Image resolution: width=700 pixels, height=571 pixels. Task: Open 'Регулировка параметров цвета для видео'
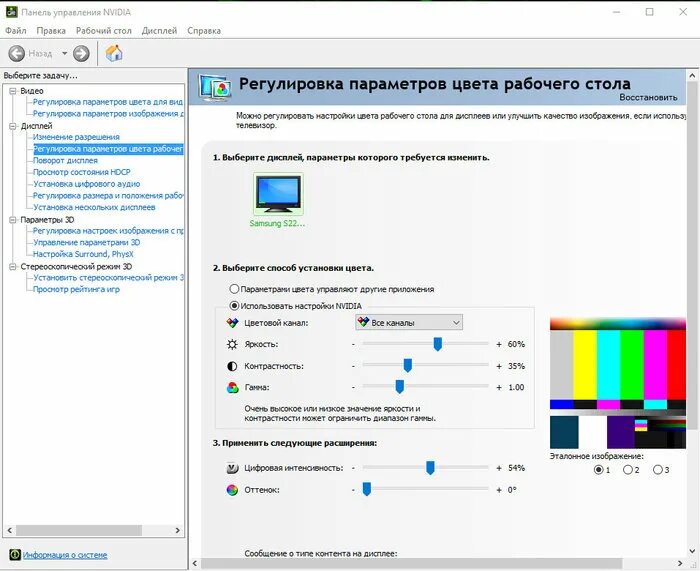click(108, 102)
